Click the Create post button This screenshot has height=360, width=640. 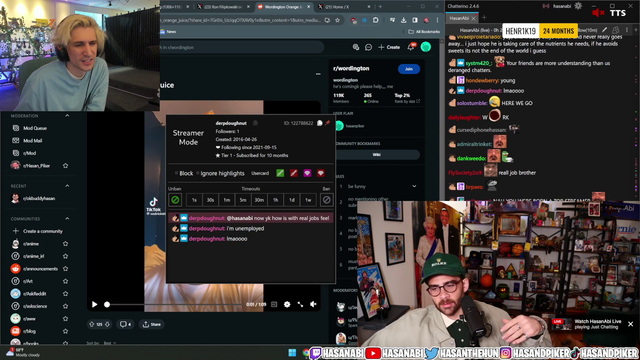click(x=389, y=47)
